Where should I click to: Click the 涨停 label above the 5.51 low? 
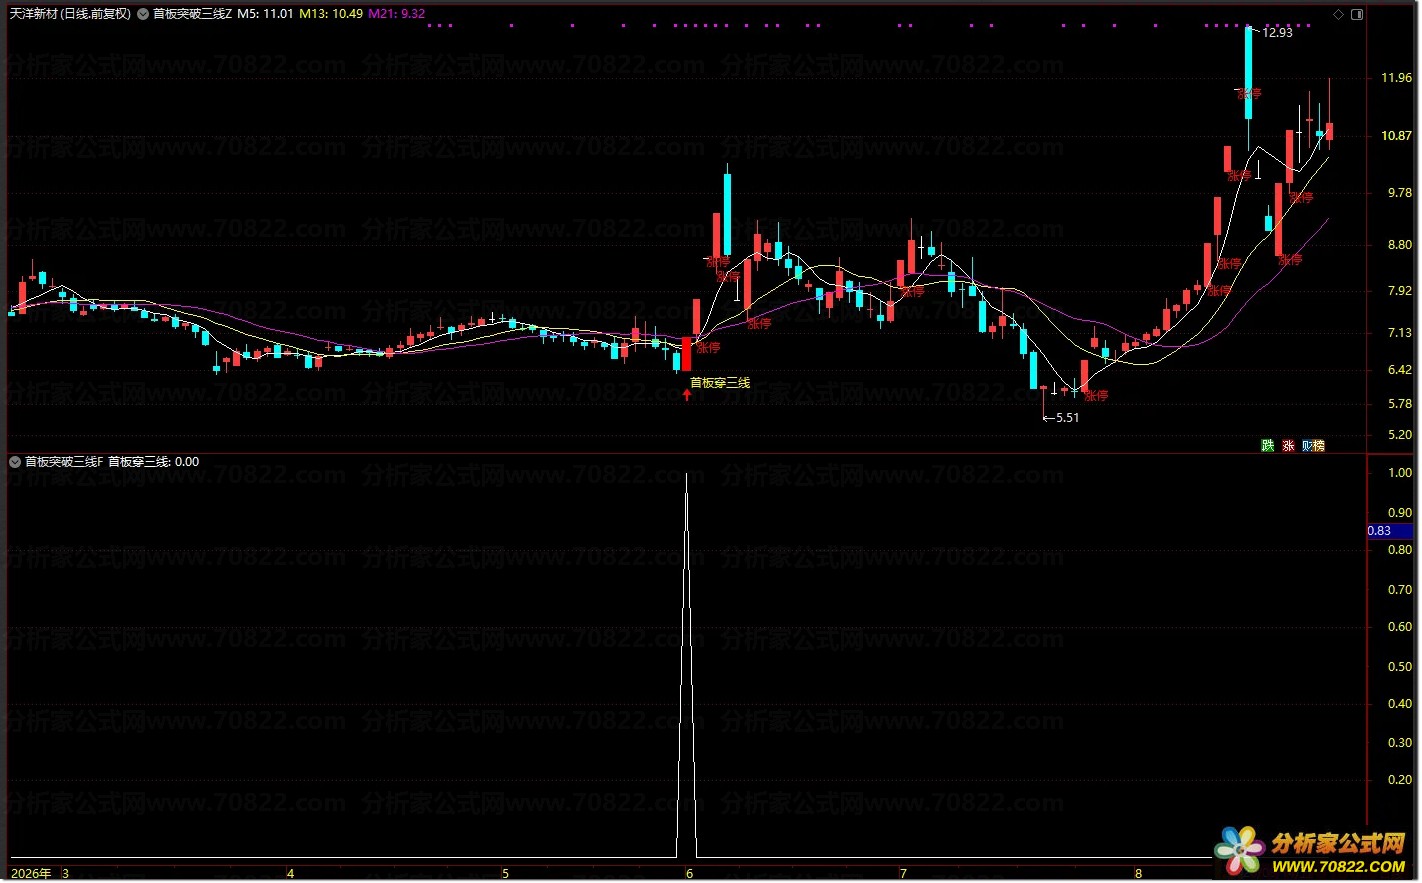(x=1096, y=396)
